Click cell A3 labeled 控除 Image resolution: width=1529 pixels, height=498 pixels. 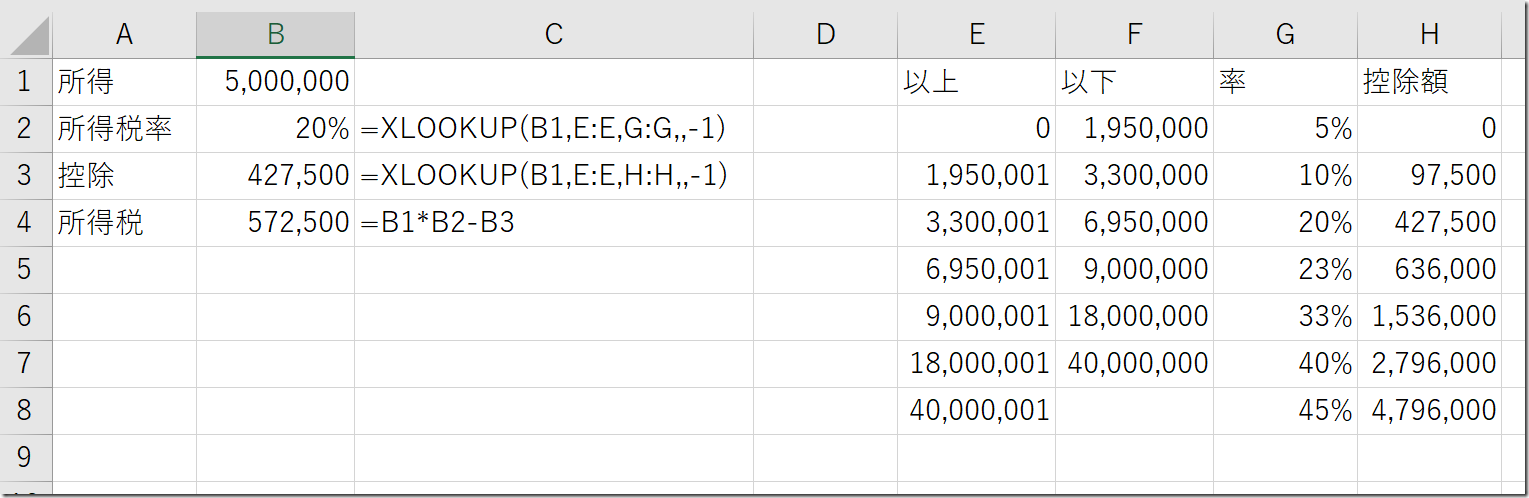(124, 176)
